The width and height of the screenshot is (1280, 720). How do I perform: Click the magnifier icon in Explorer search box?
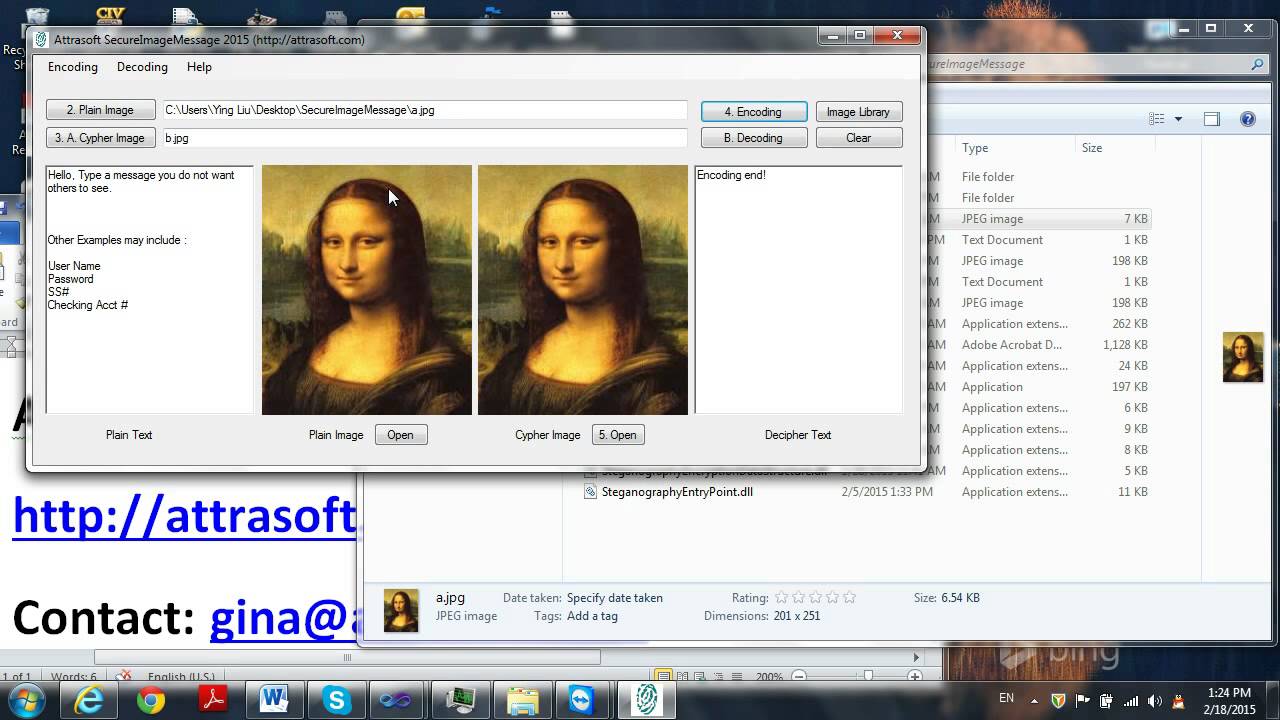tap(1257, 64)
